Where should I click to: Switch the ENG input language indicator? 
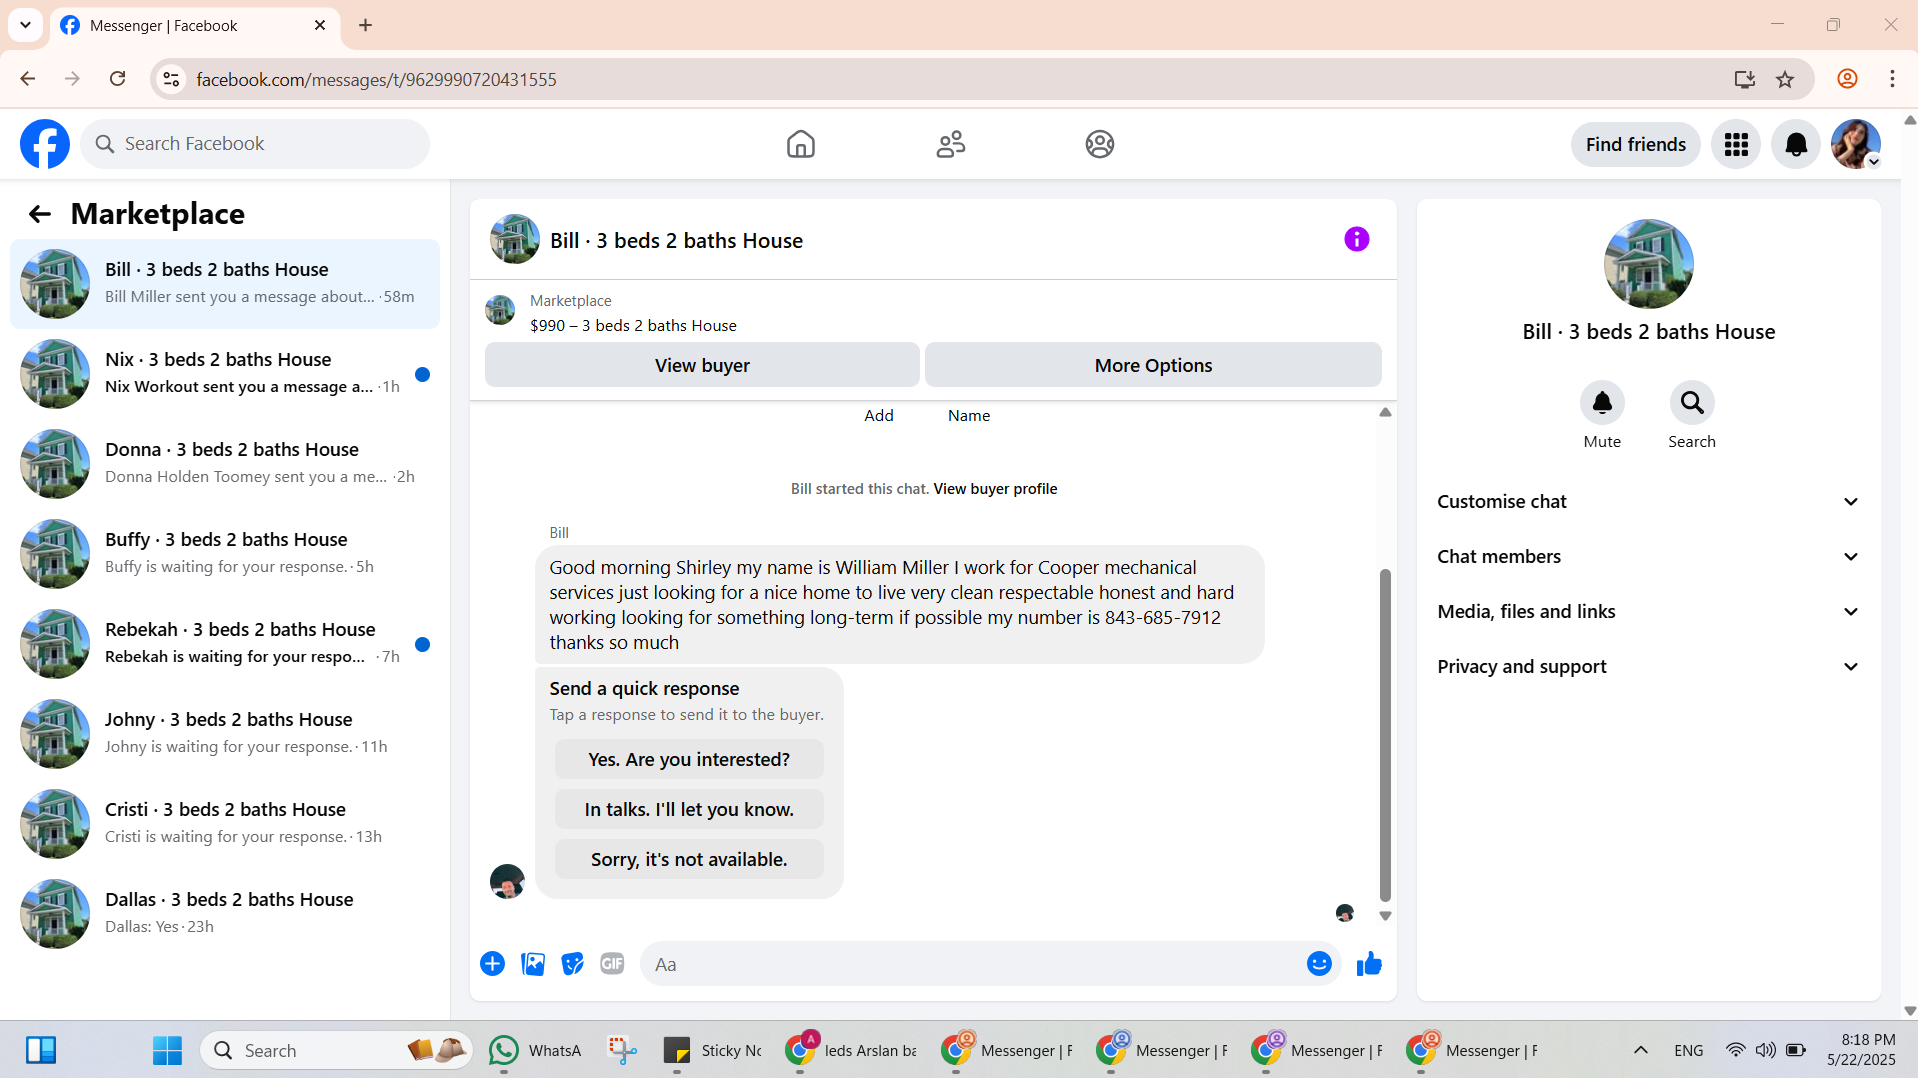click(1688, 1050)
